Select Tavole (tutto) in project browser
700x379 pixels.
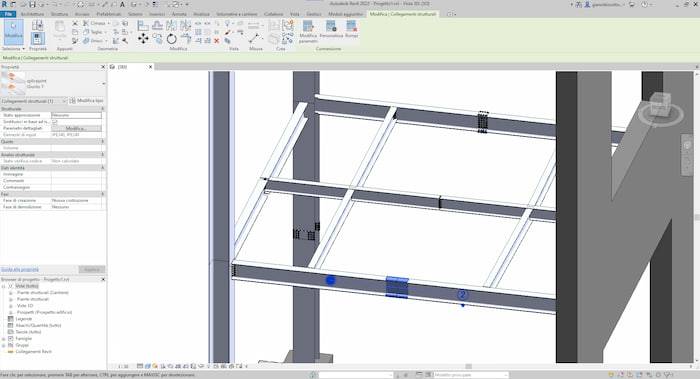tap(28, 332)
